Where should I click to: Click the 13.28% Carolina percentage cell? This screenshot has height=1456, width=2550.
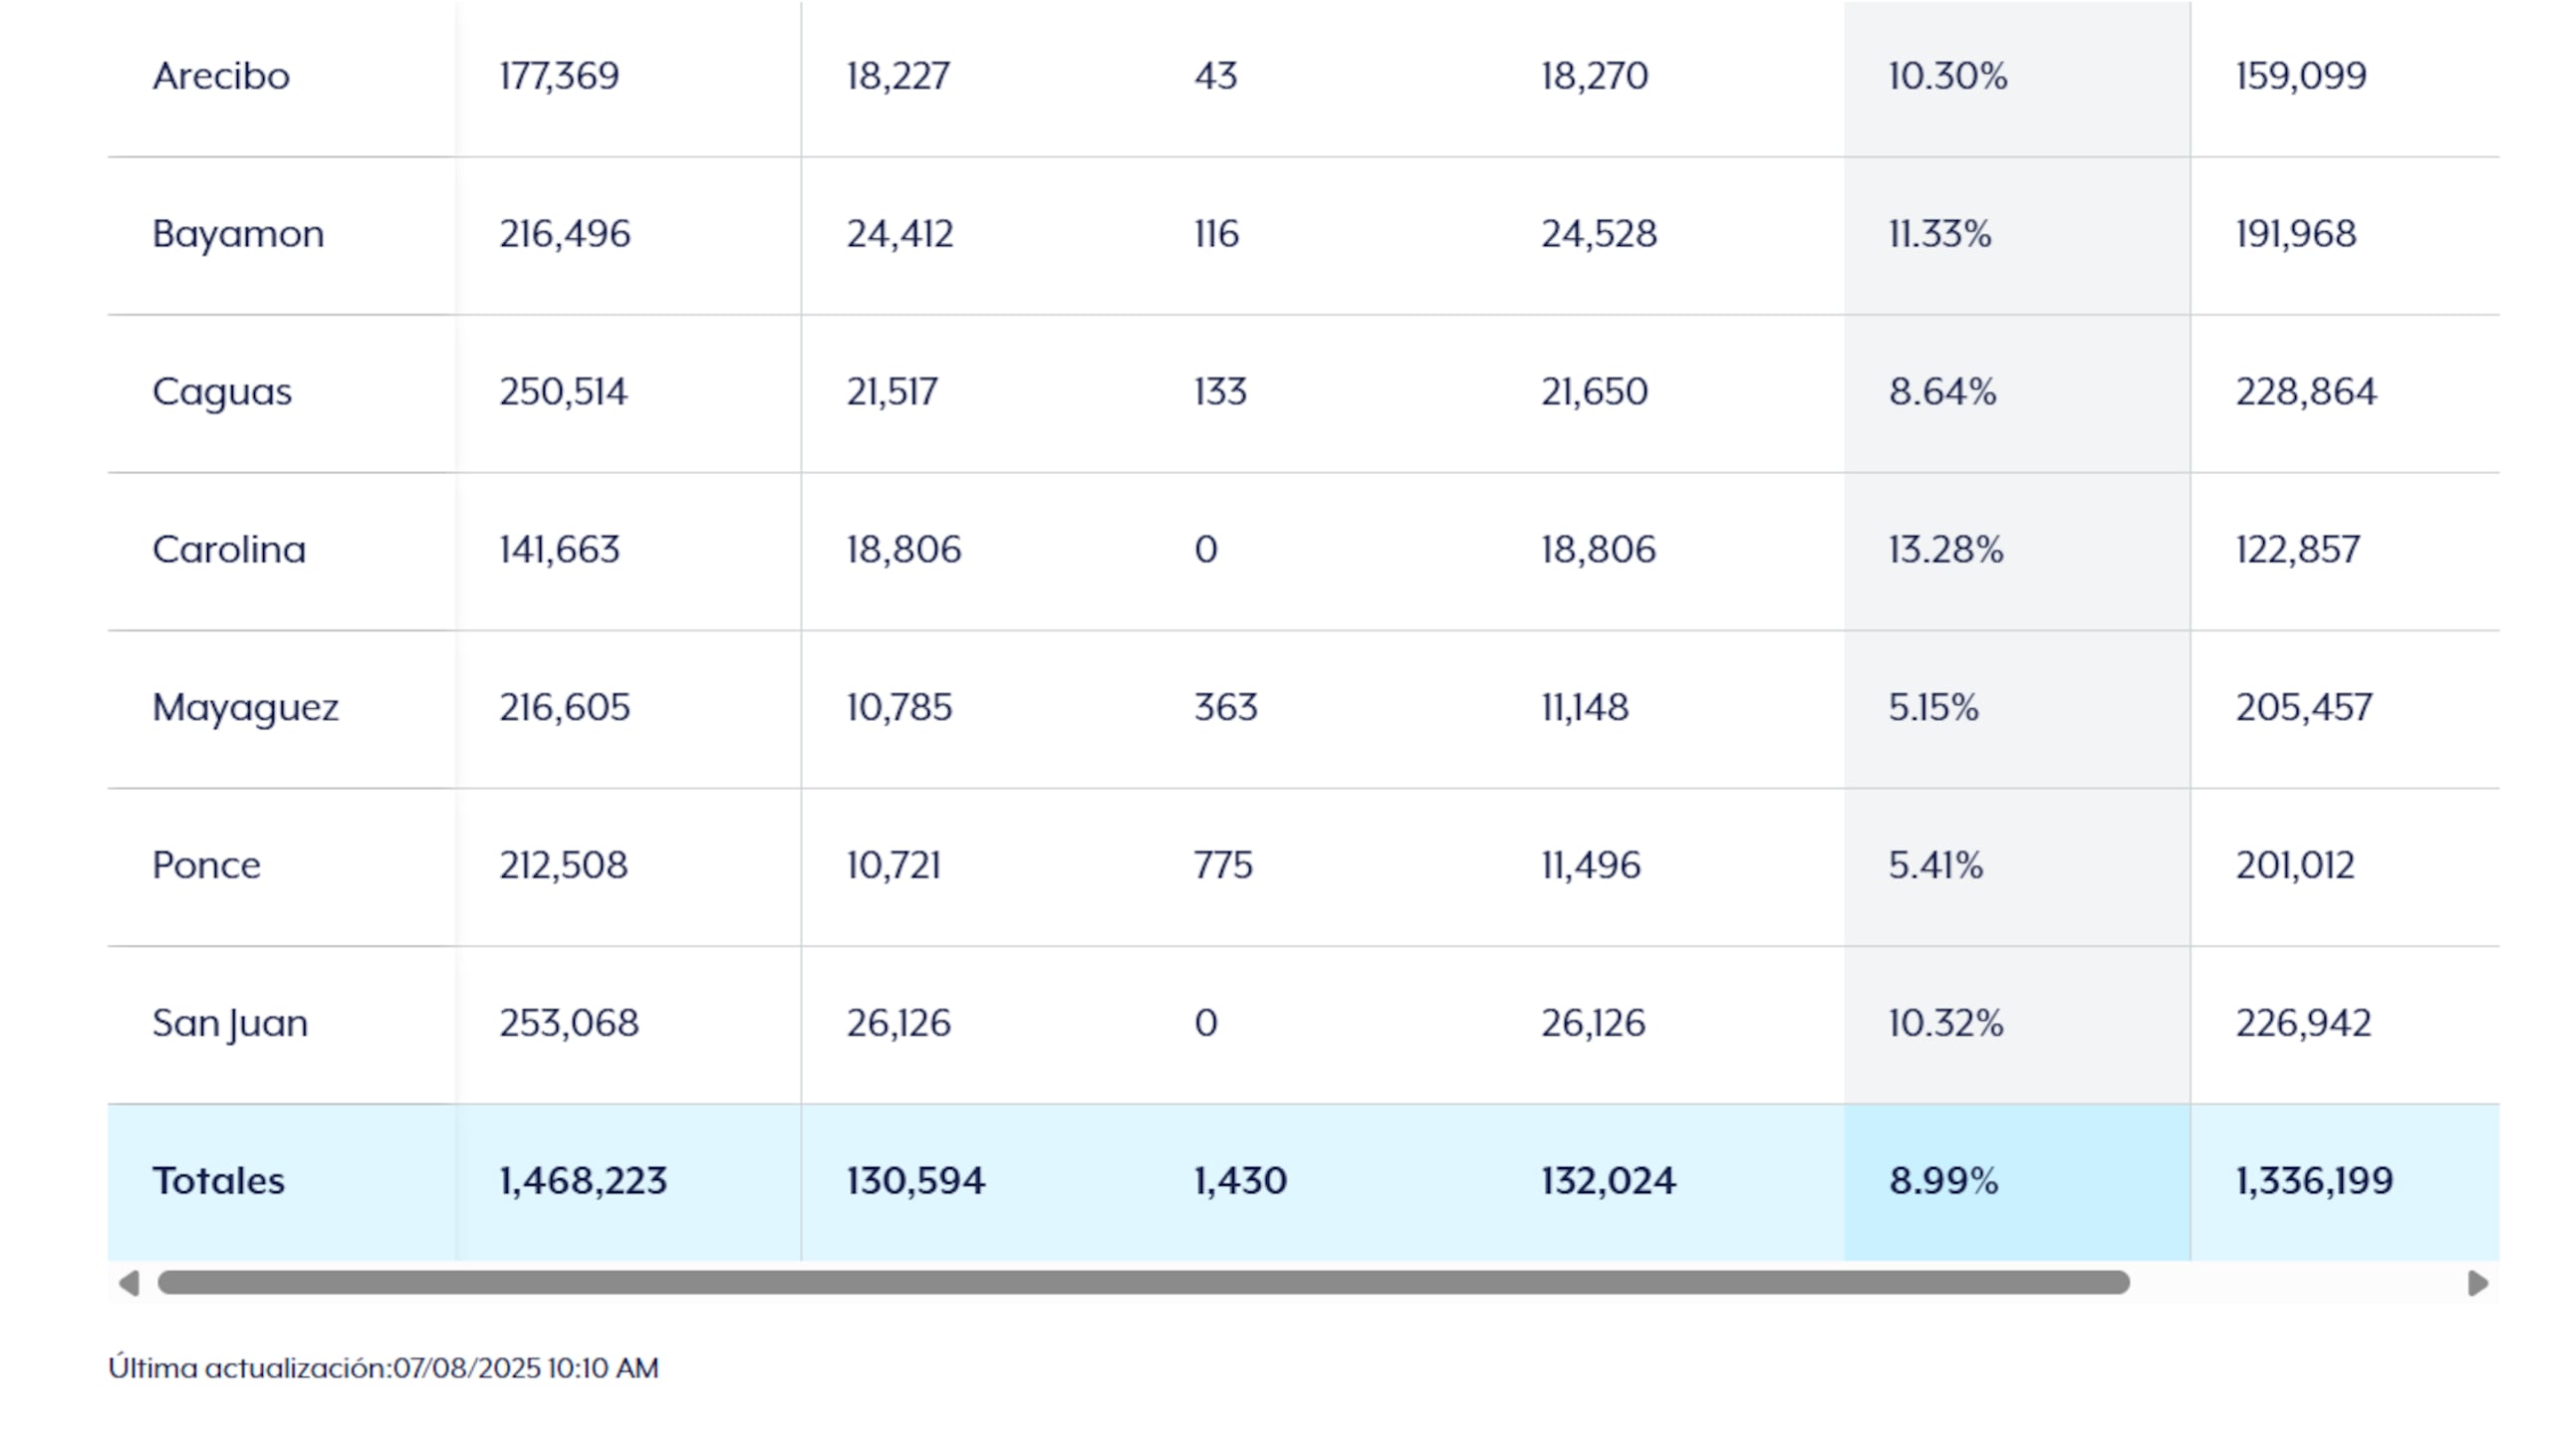[1945, 550]
